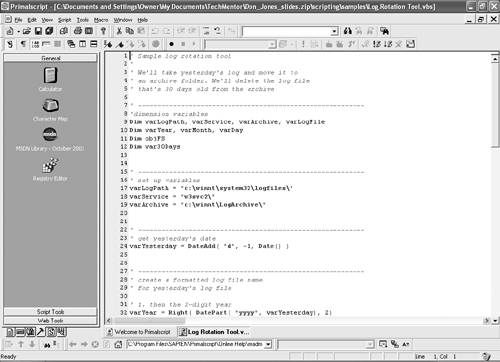
Task: Open the MSDN Library shortcut
Action: [x=50, y=139]
